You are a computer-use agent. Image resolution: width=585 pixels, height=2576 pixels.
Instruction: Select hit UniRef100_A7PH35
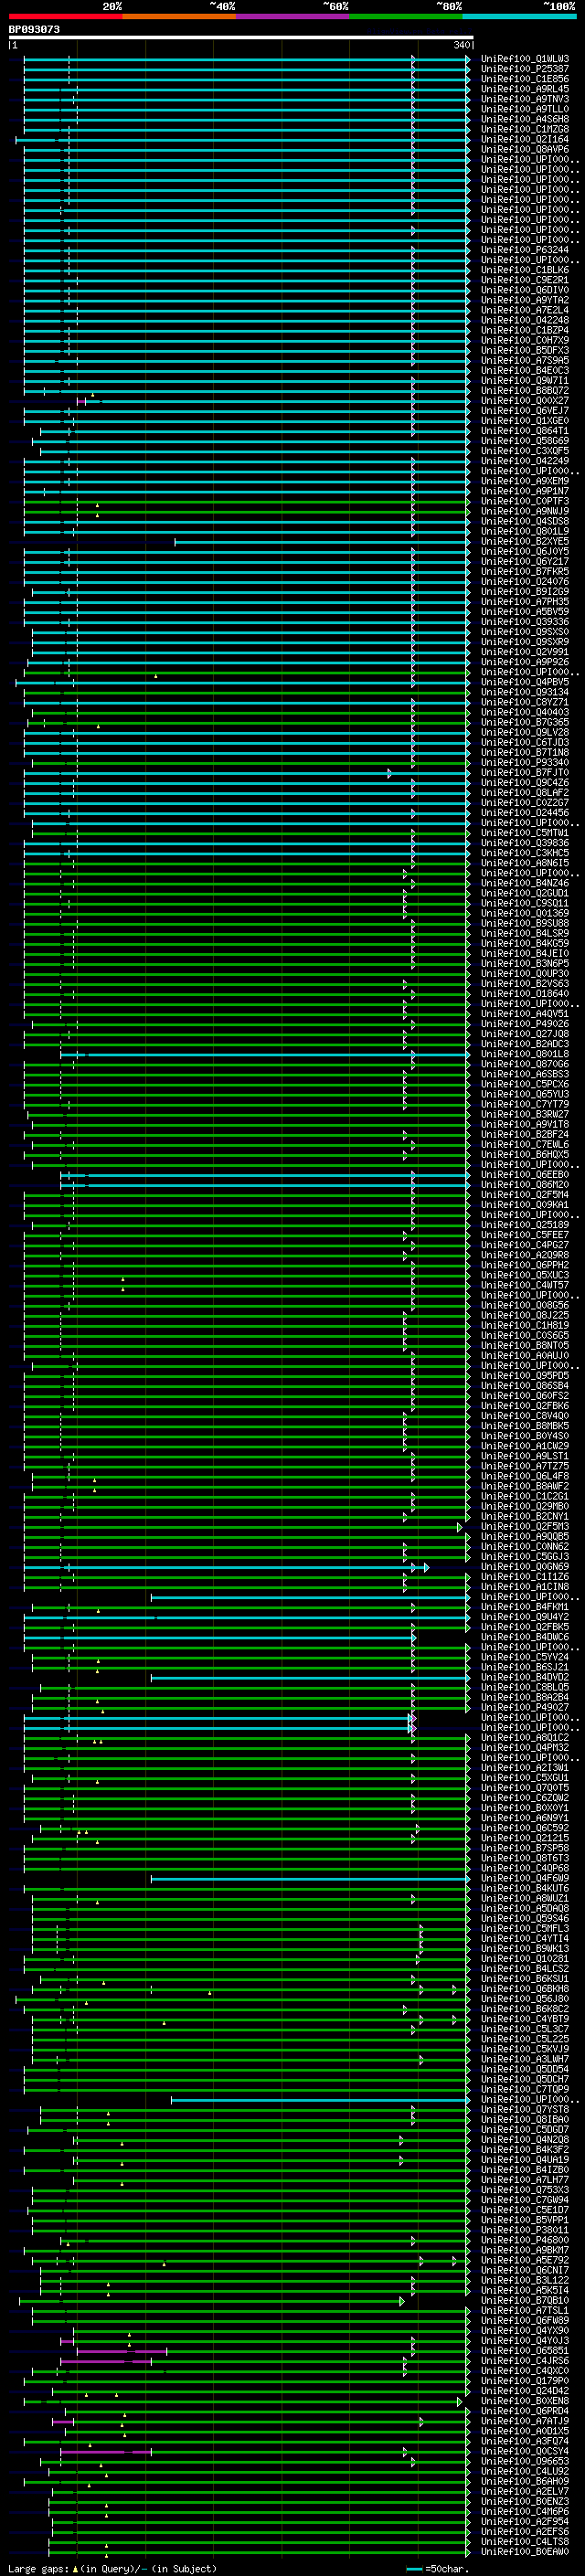coord(525,601)
